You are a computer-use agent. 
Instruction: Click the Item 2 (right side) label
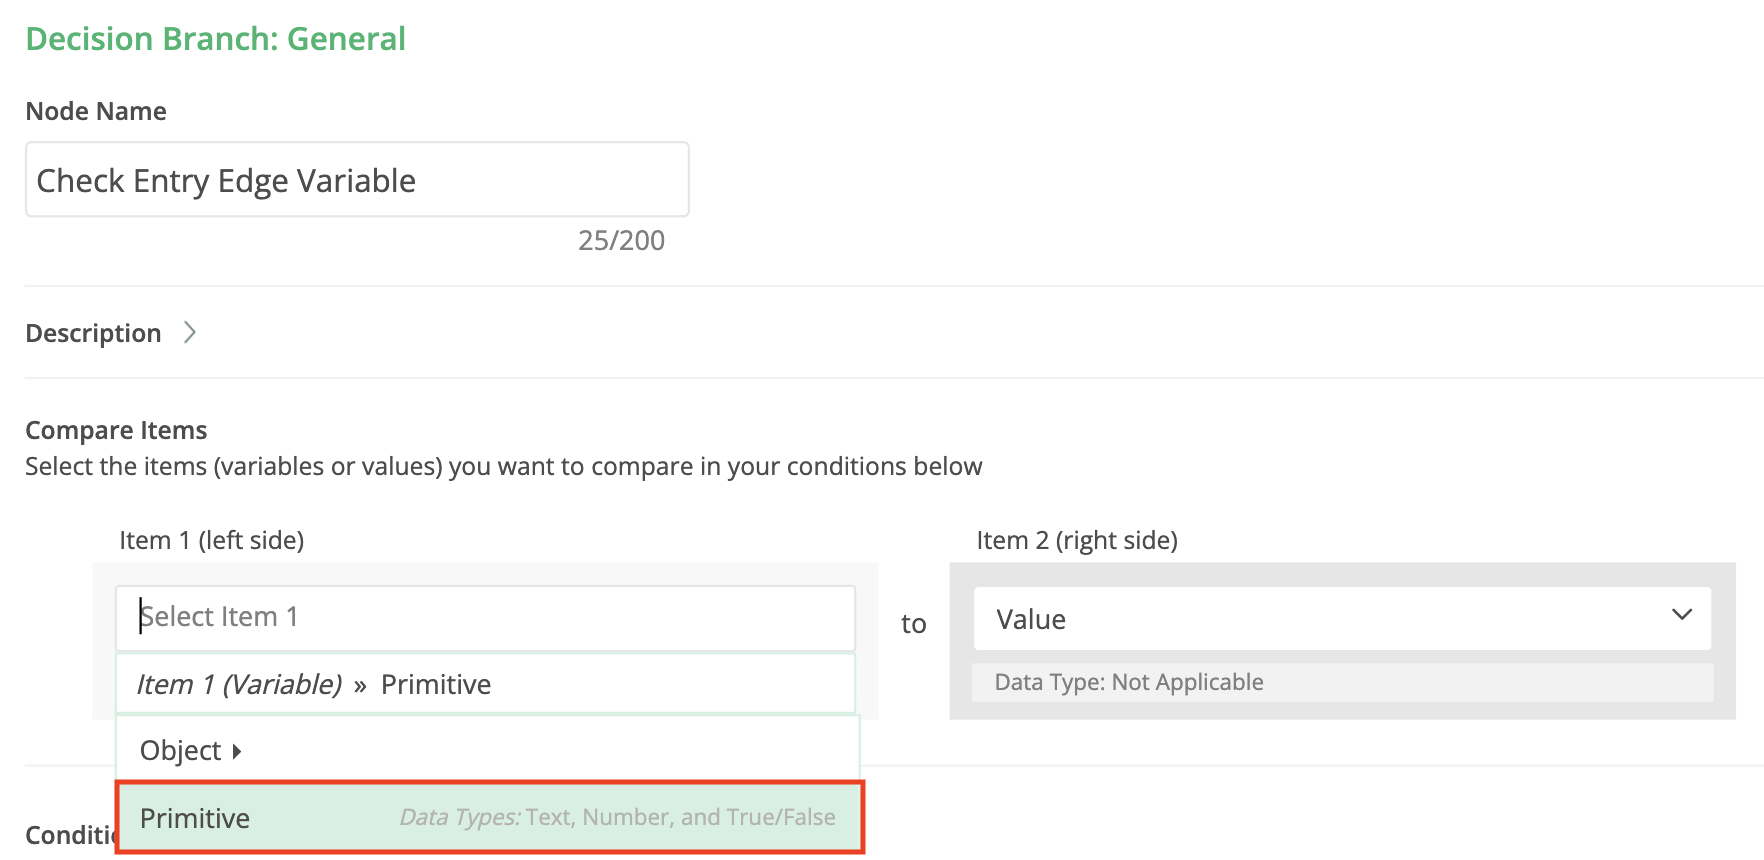pyautogui.click(x=1077, y=541)
